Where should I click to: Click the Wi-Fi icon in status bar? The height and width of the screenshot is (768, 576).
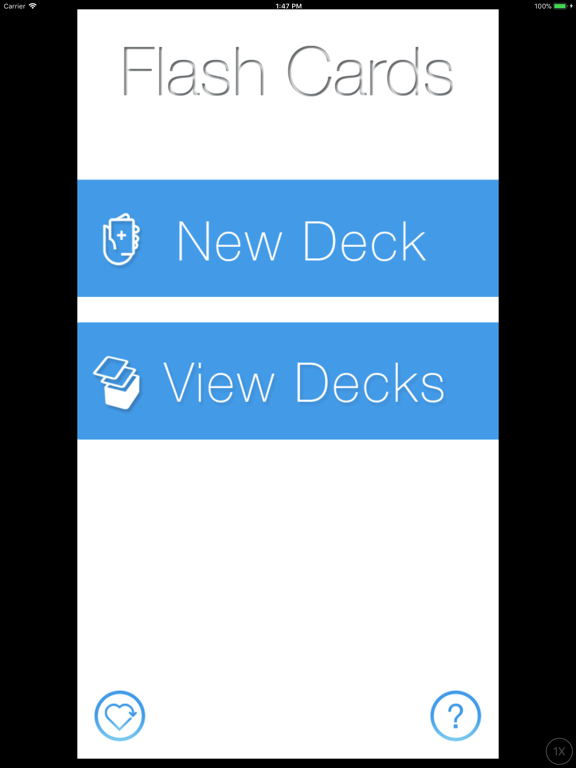tap(33, 6)
